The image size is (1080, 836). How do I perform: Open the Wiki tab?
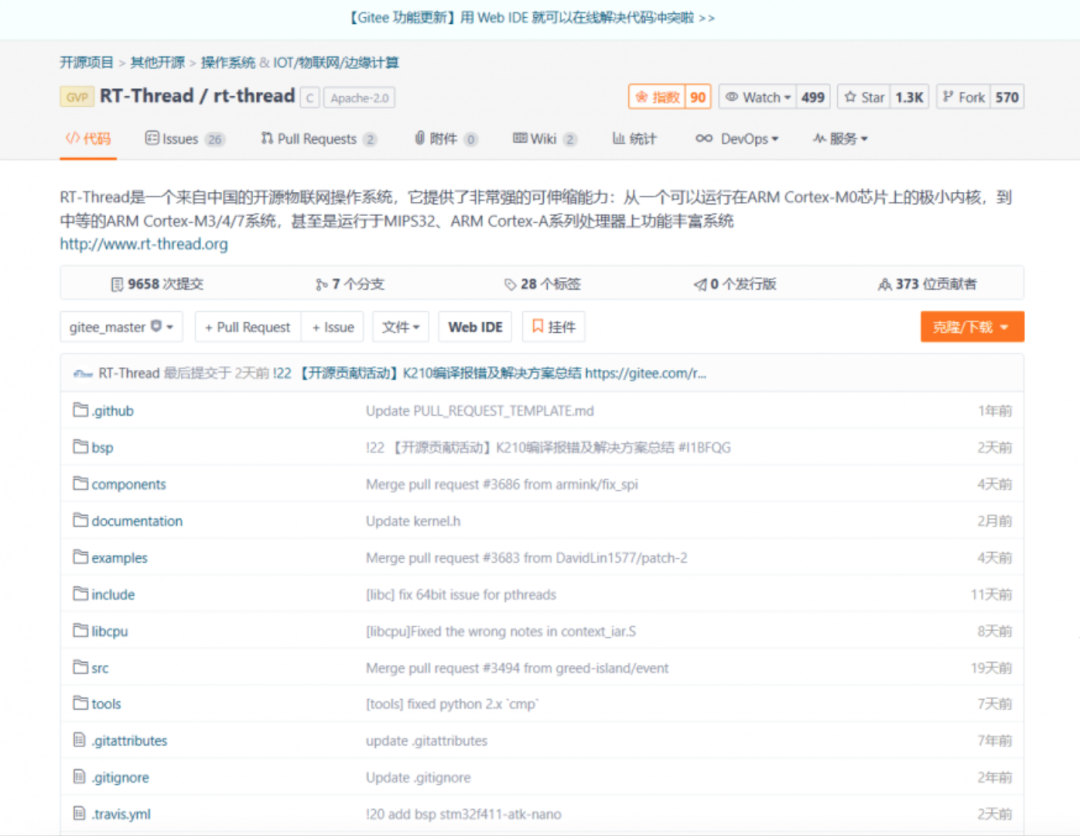click(x=544, y=139)
